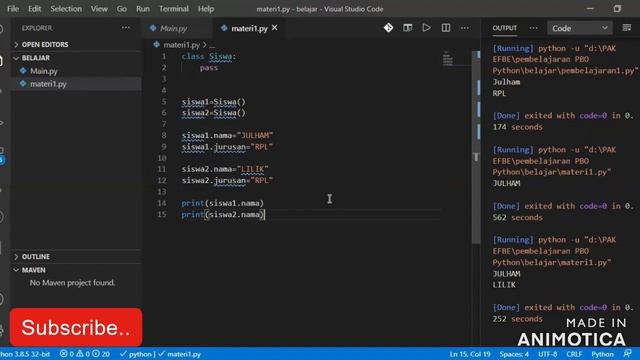Open the File menu
Viewport: 640px width, 360px height.
click(x=13, y=9)
